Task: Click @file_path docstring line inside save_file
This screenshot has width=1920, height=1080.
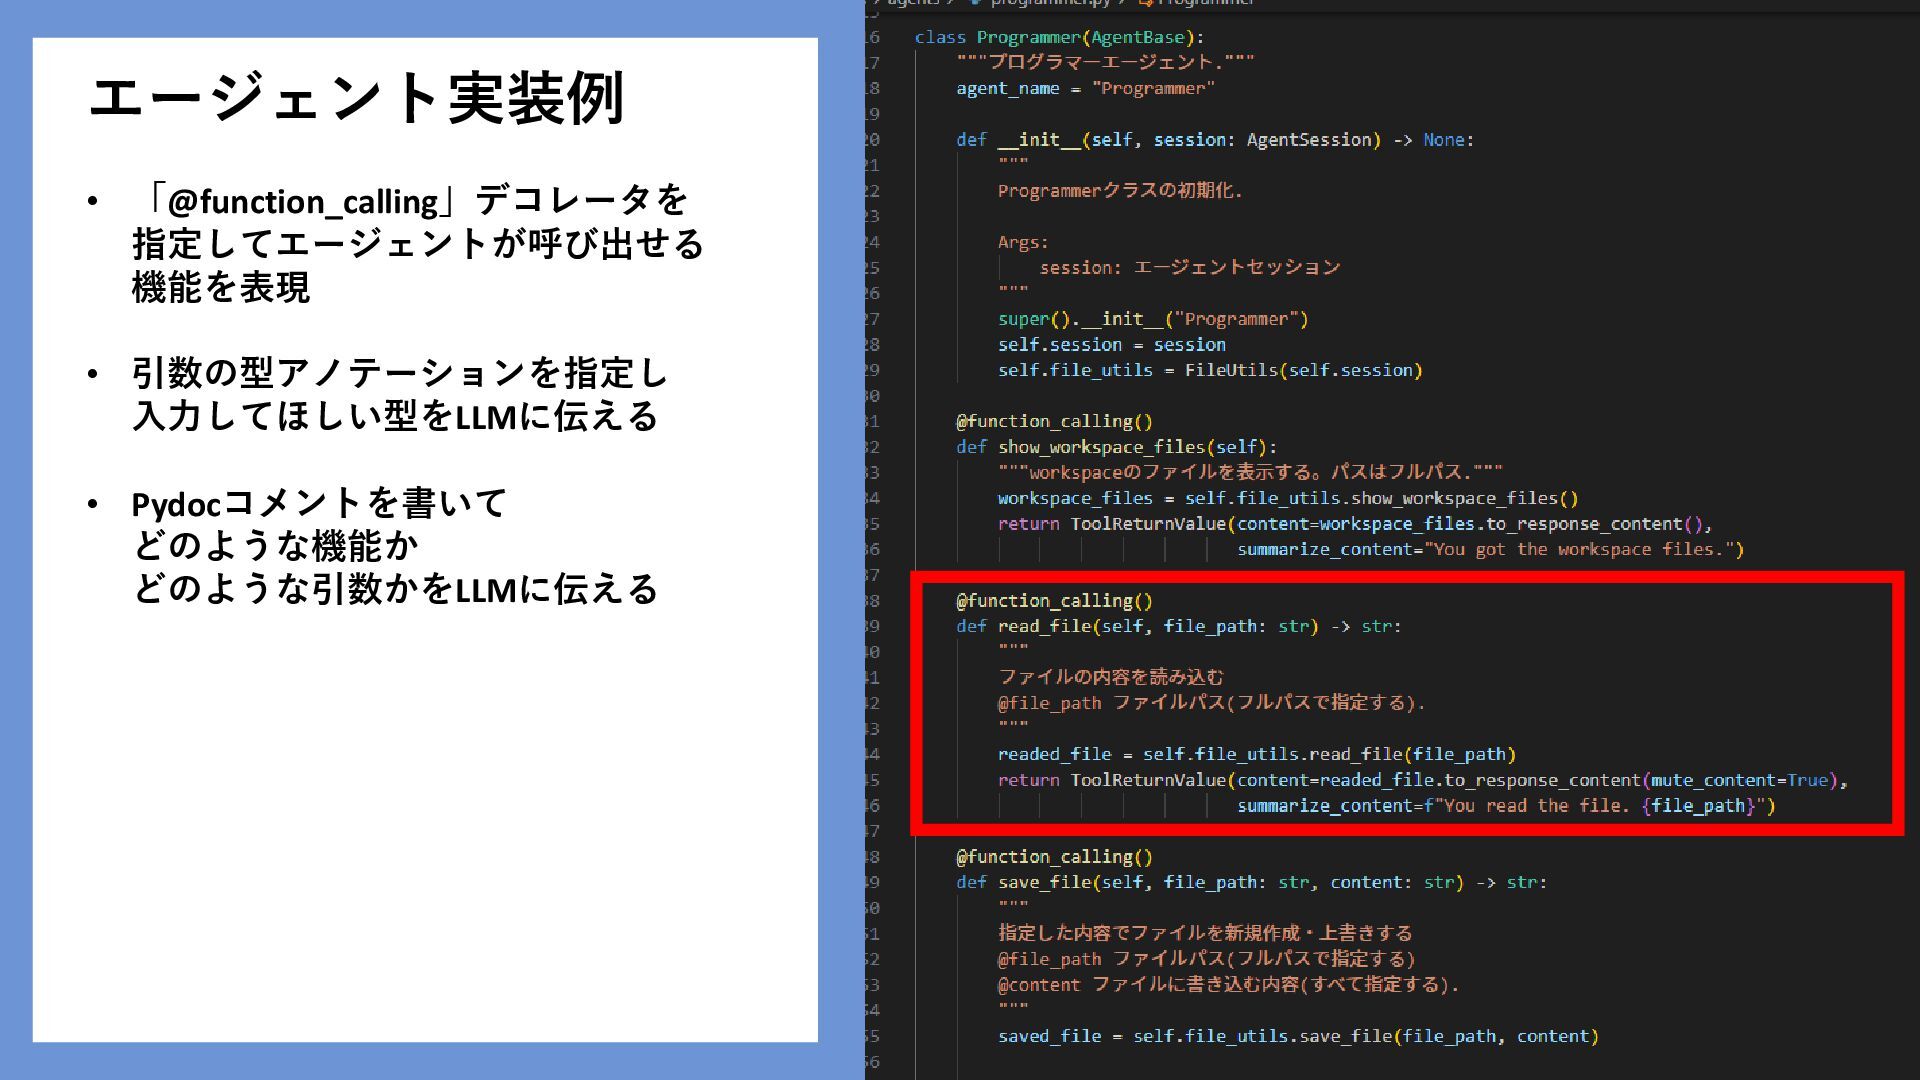Action: coord(1207,959)
